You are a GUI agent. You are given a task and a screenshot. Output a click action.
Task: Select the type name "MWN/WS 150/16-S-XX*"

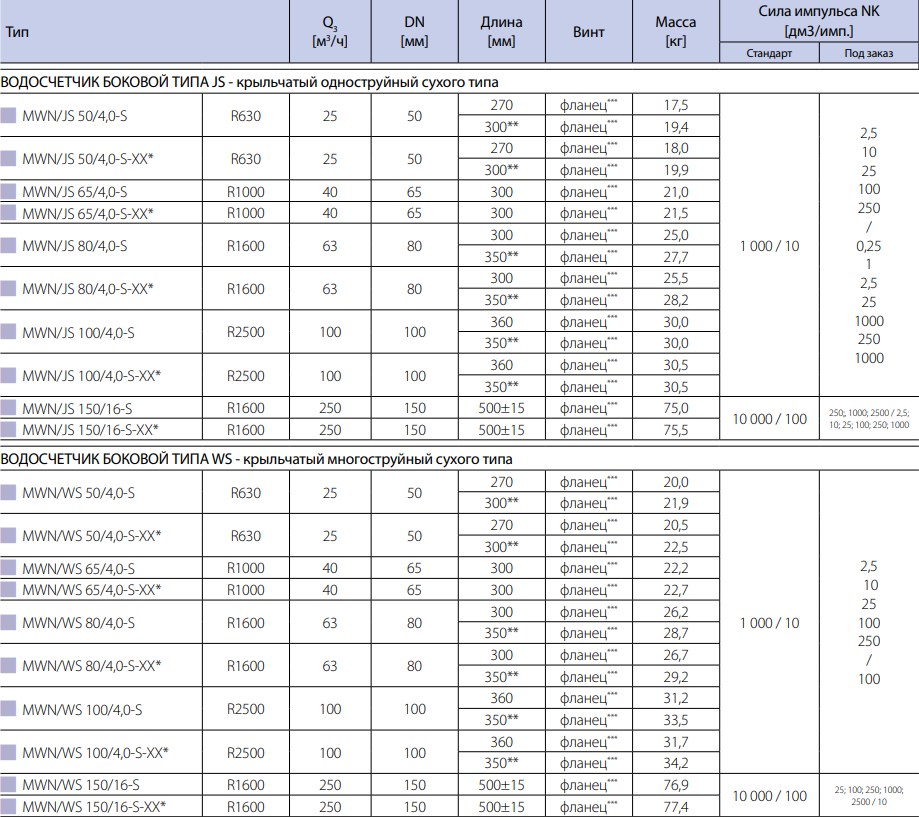pyautogui.click(x=94, y=807)
